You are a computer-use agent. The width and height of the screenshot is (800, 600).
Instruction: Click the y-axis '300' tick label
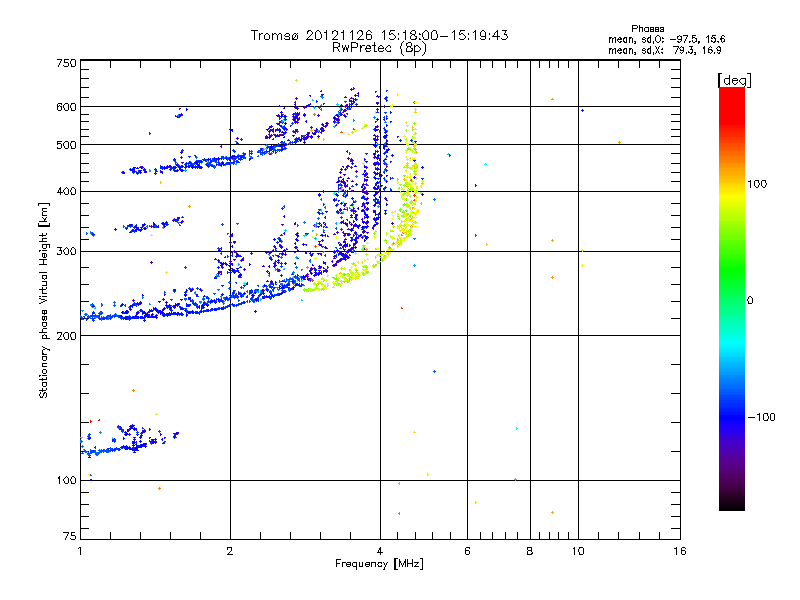pos(66,252)
